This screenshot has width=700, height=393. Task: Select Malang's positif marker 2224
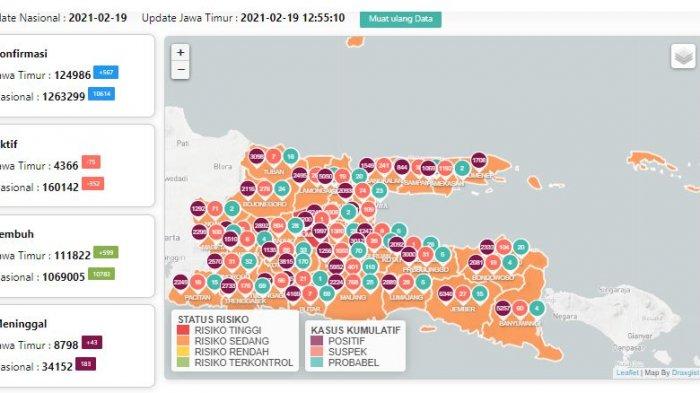[336, 282]
